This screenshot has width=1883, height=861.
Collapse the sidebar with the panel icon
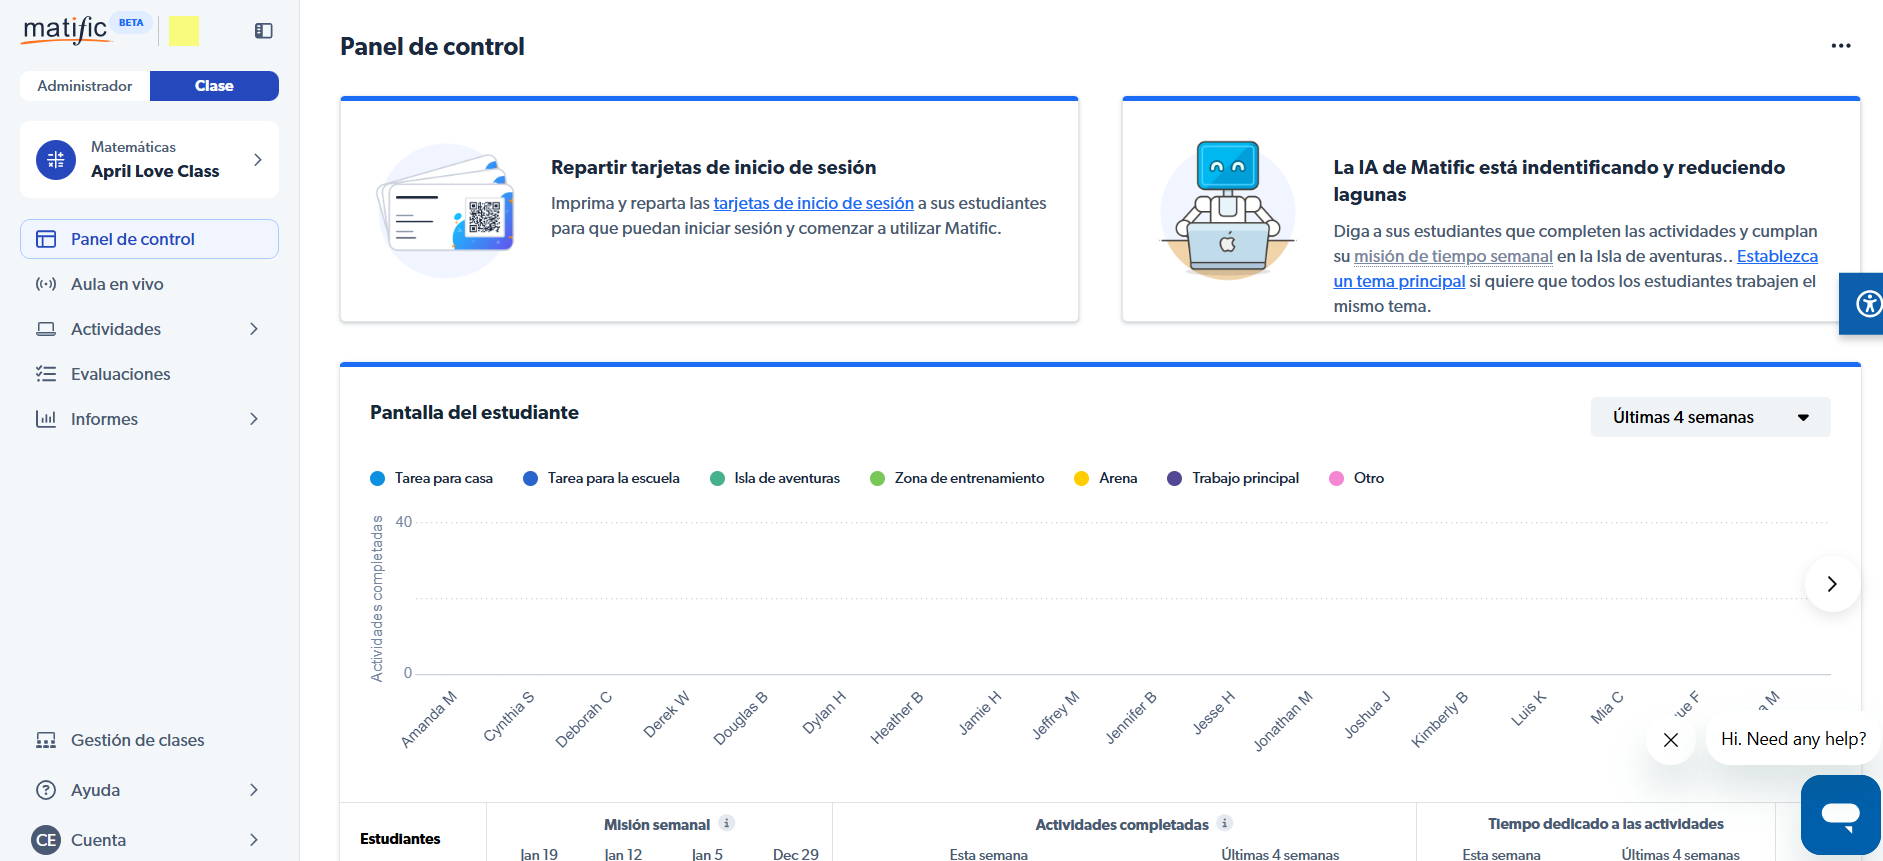(264, 31)
